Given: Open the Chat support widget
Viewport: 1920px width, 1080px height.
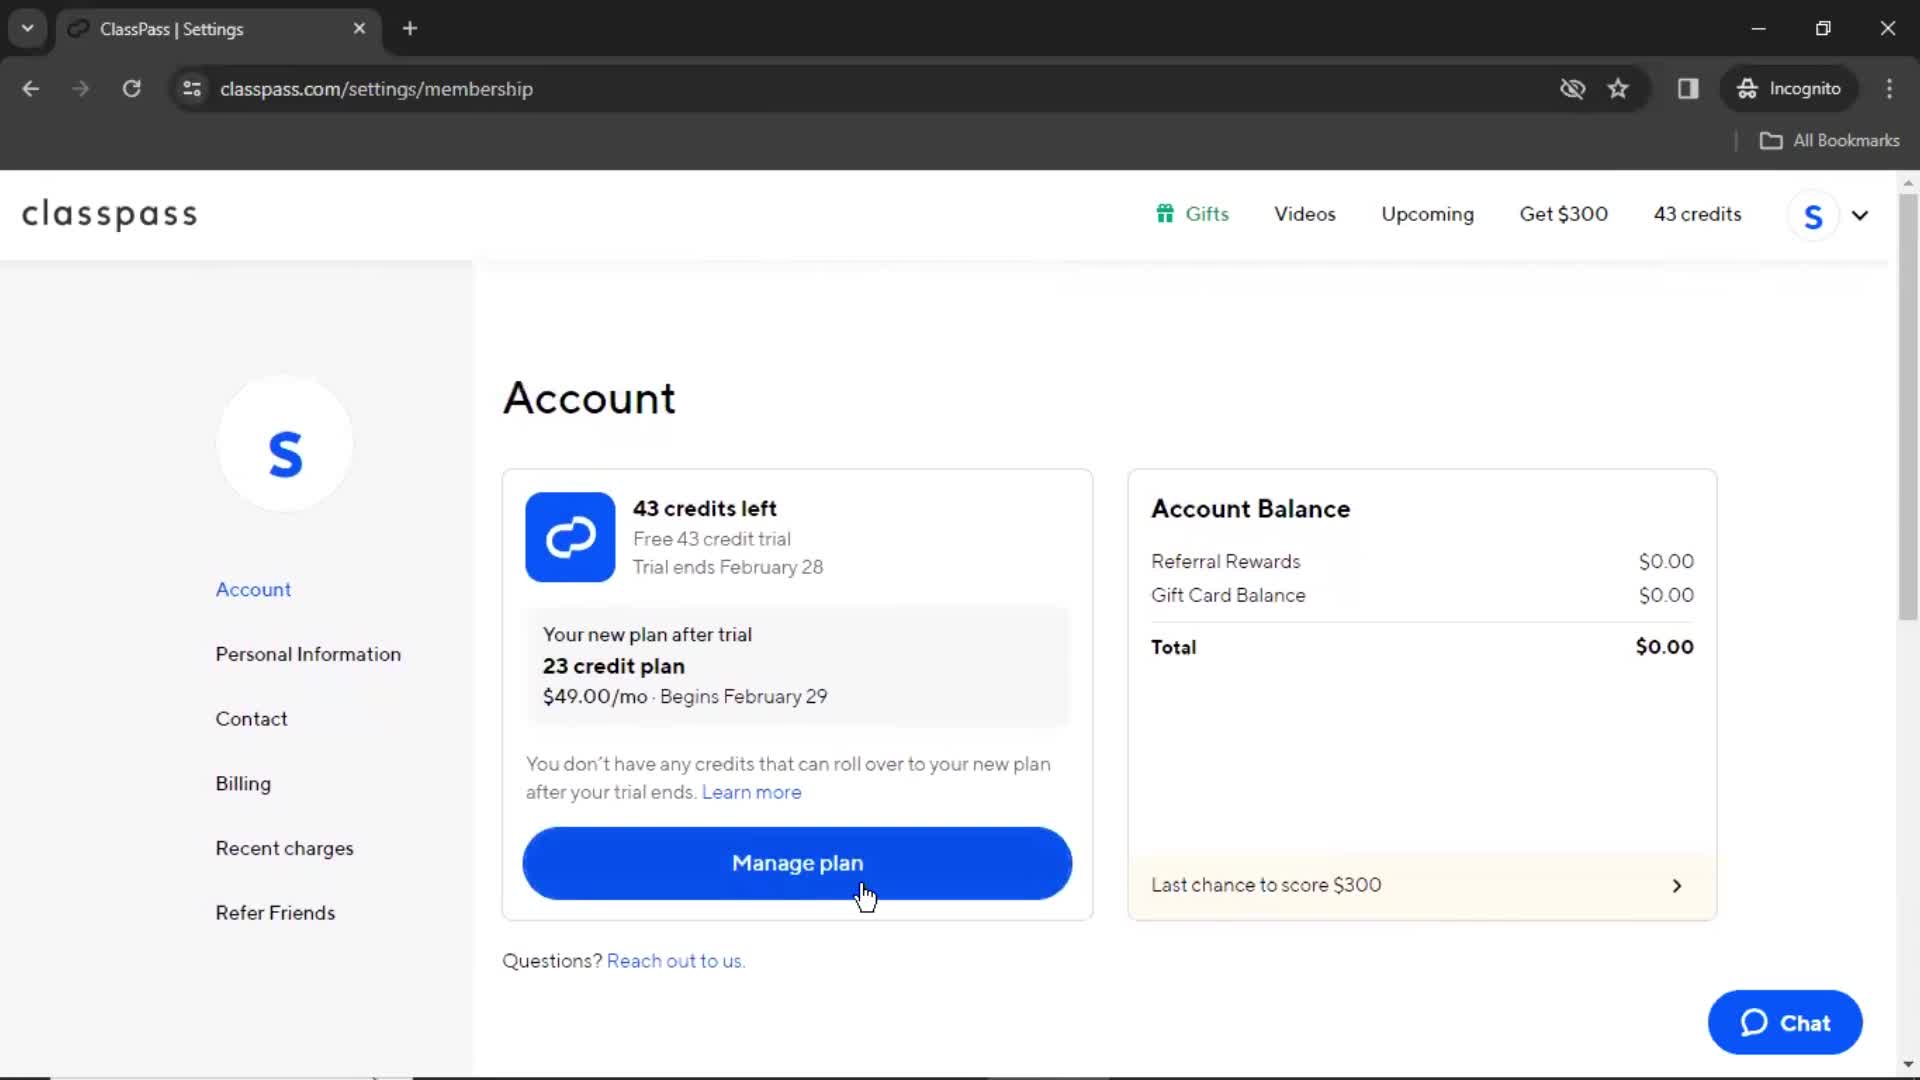Looking at the screenshot, I should click(x=1784, y=1022).
